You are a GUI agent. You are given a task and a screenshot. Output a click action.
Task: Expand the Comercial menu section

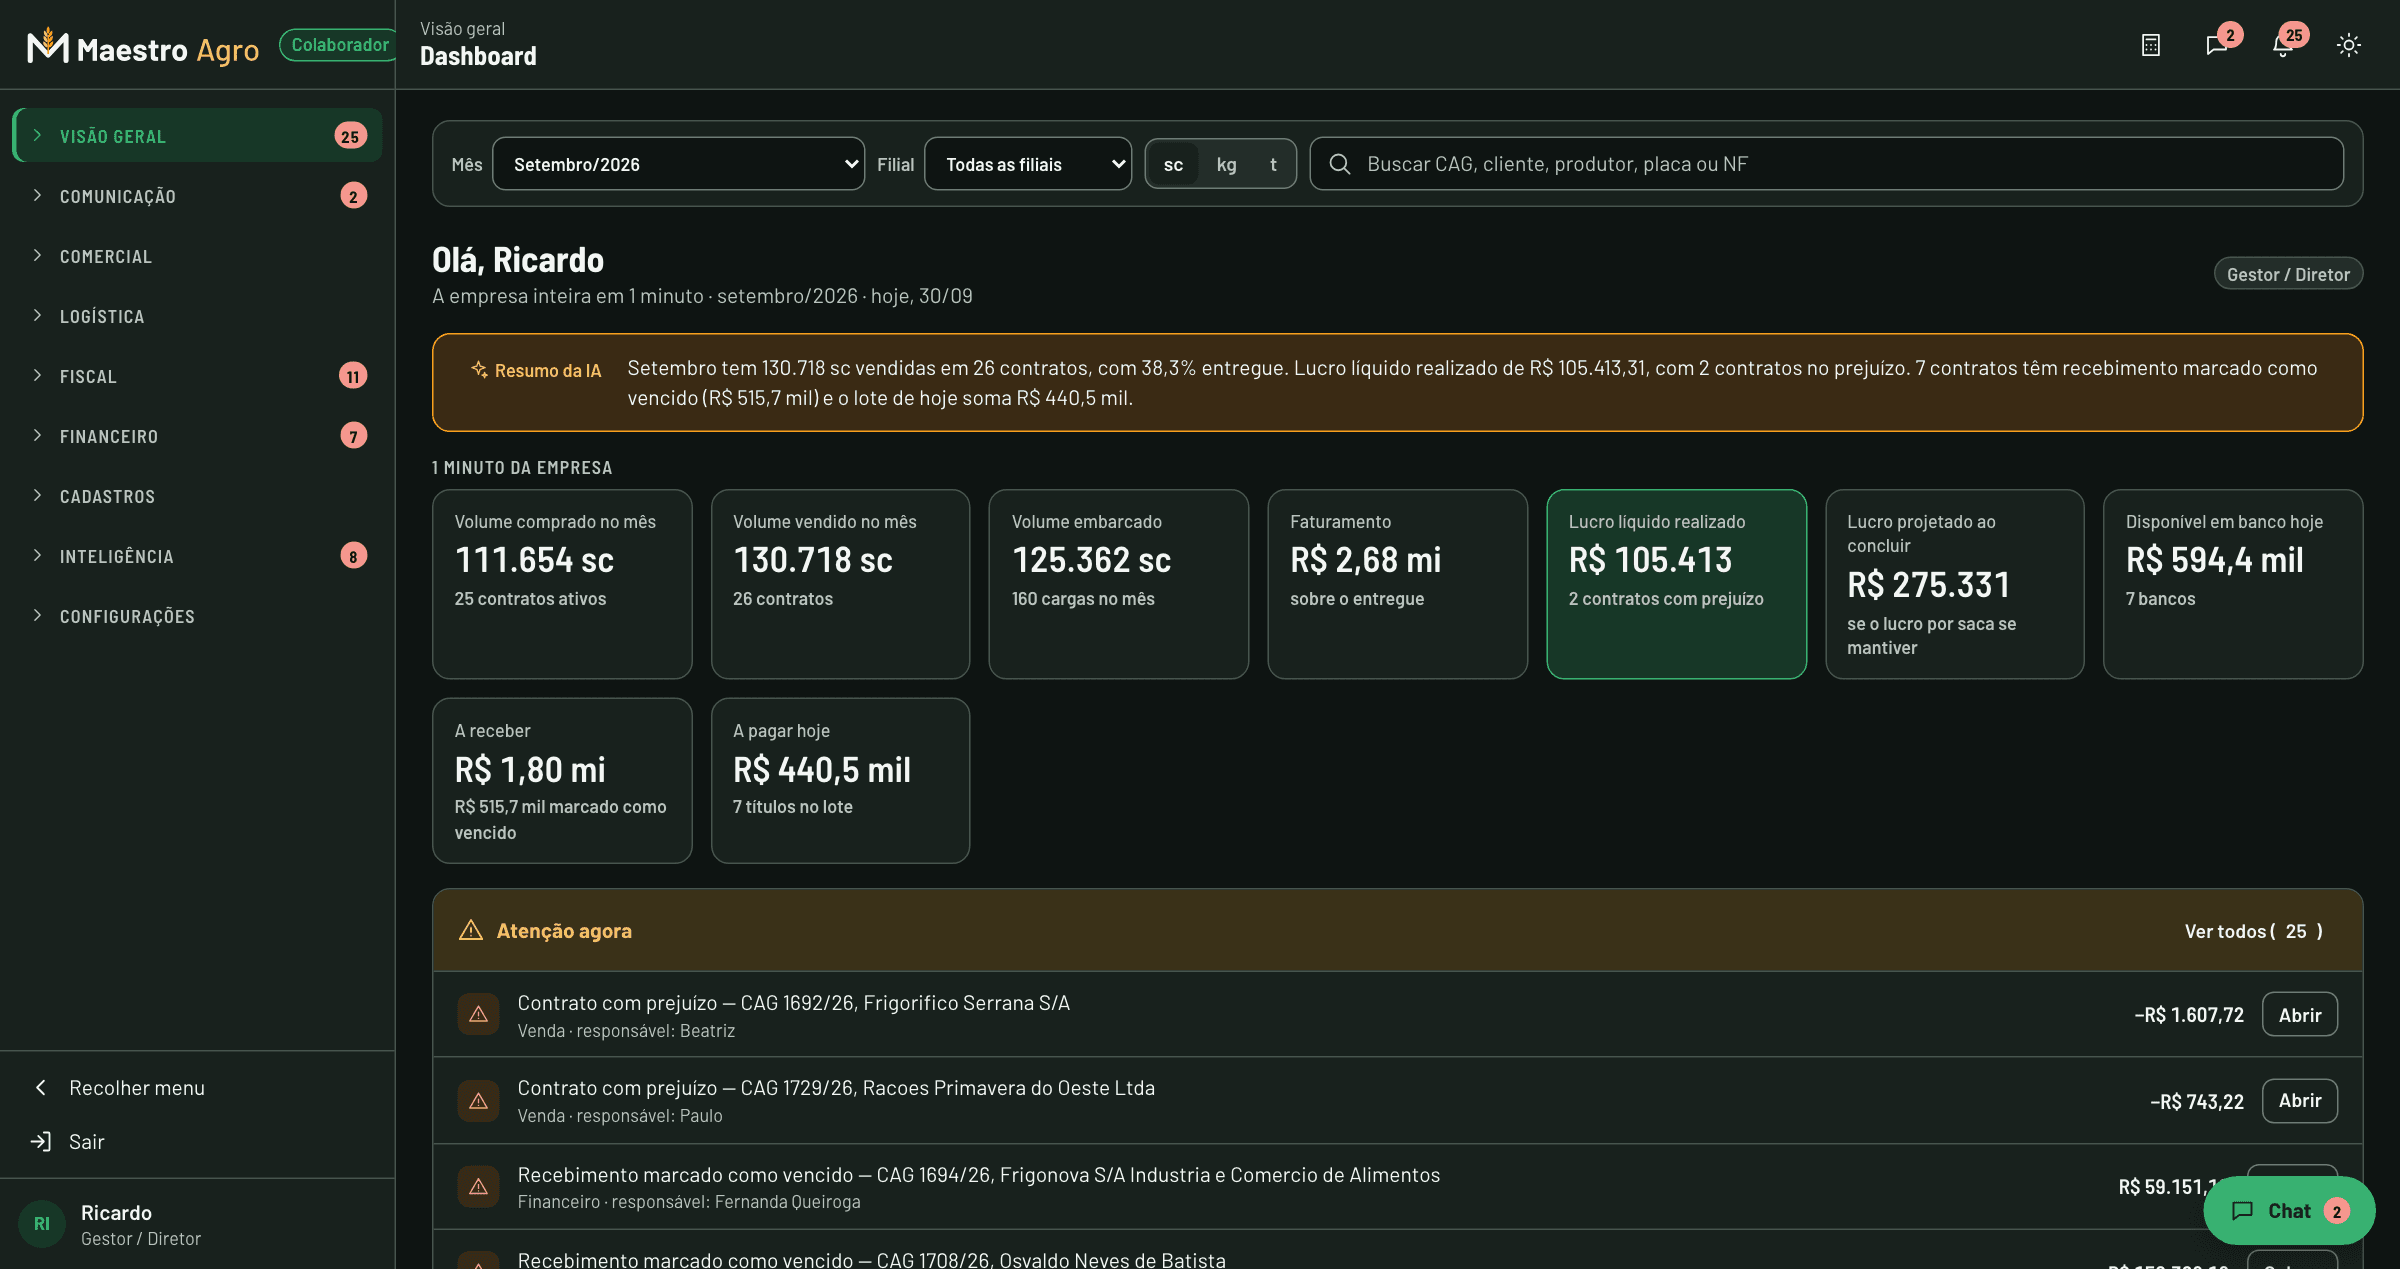point(198,256)
